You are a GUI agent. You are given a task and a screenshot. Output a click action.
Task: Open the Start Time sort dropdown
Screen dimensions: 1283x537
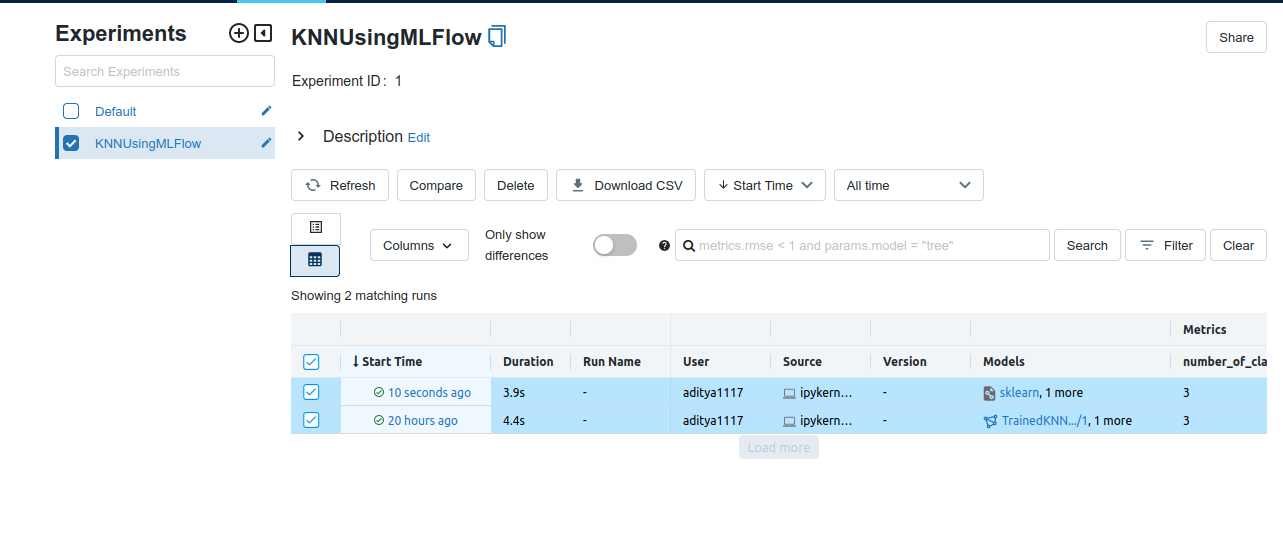click(765, 185)
